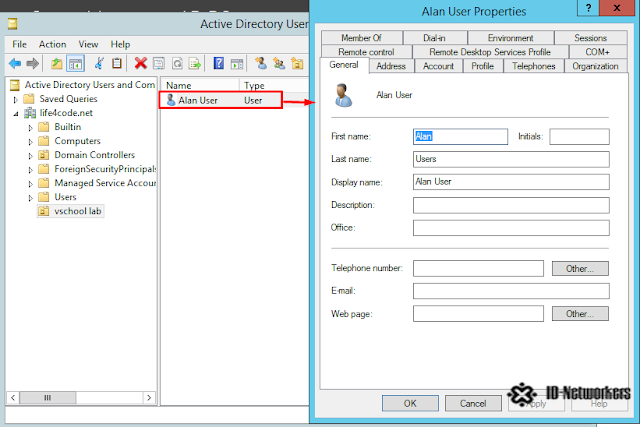Open the Profile tab

[482, 66]
